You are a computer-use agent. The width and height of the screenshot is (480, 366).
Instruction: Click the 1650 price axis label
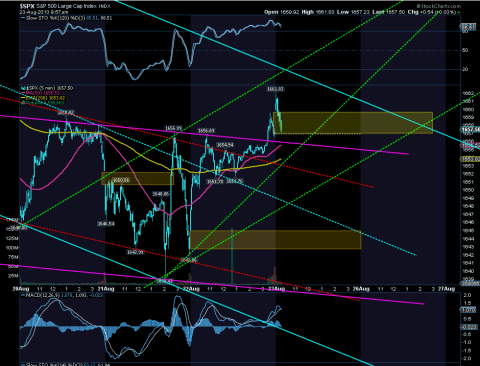(468, 190)
